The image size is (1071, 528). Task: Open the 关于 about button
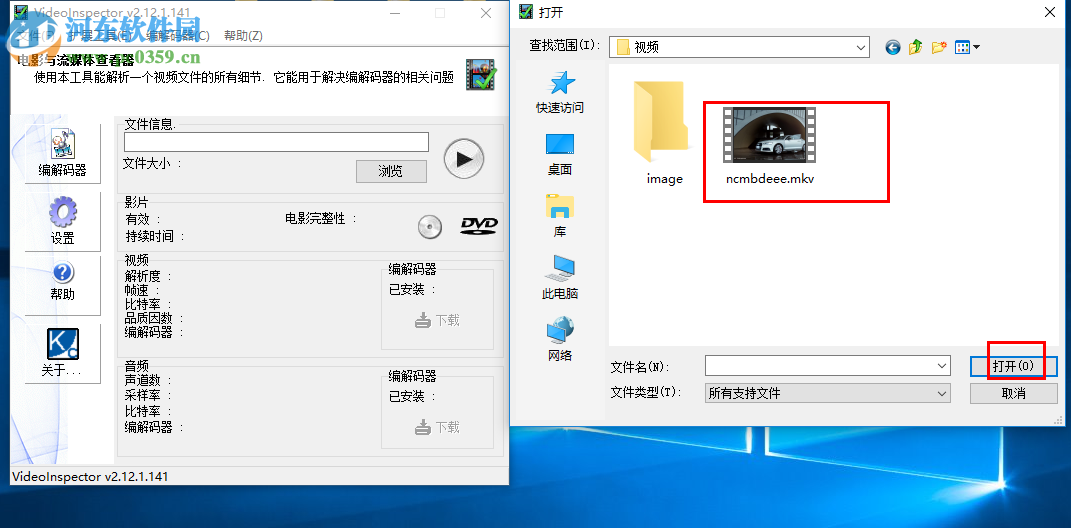pos(62,352)
